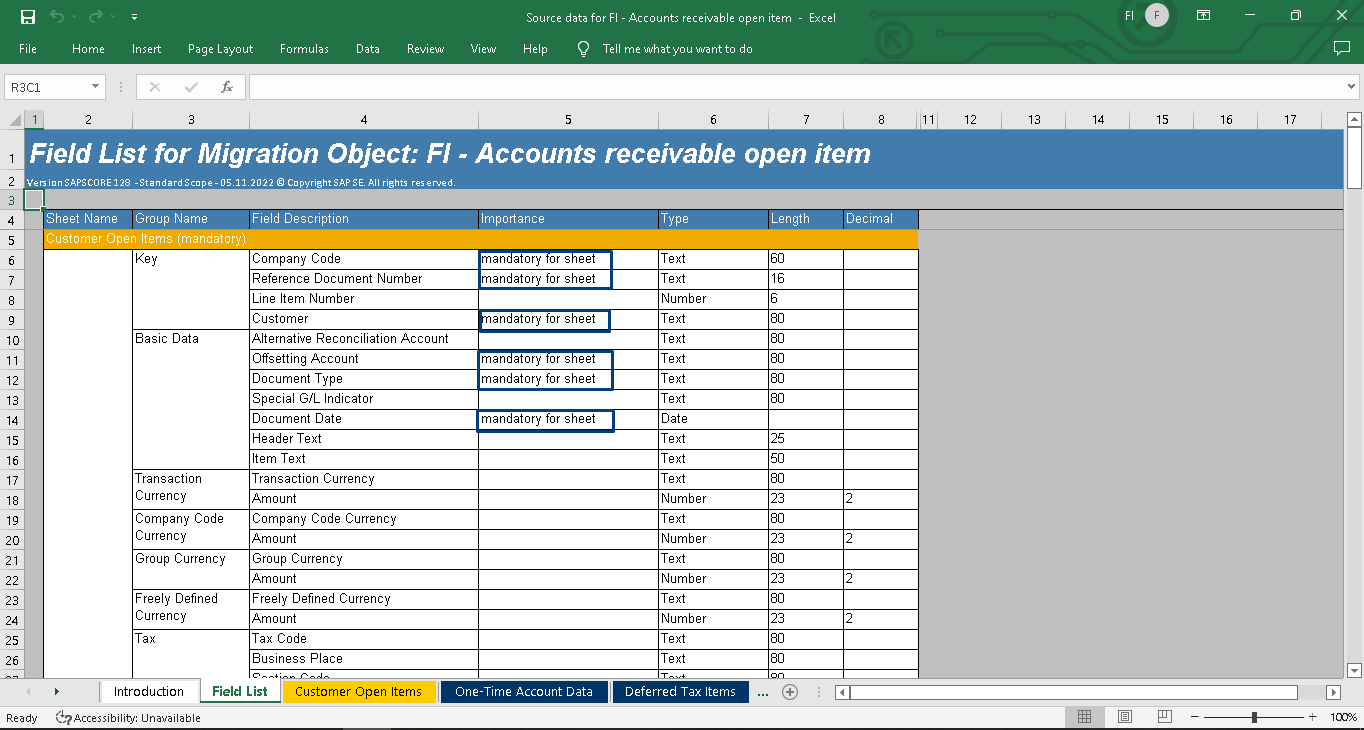Open the Data ribbon tab

point(367,48)
